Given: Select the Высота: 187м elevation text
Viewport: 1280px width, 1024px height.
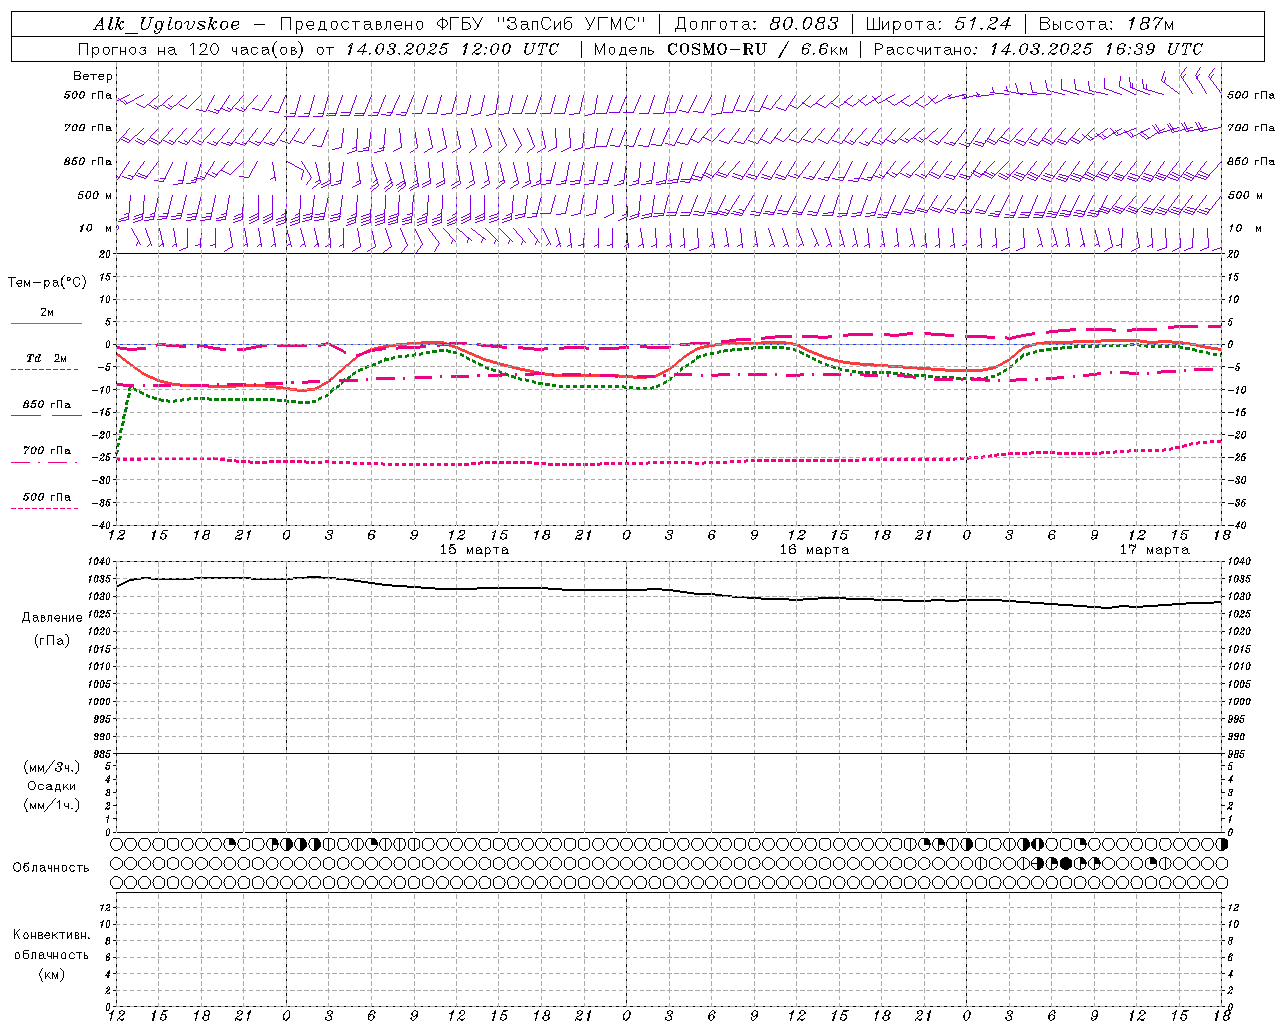Looking at the screenshot, I should point(1106,24).
